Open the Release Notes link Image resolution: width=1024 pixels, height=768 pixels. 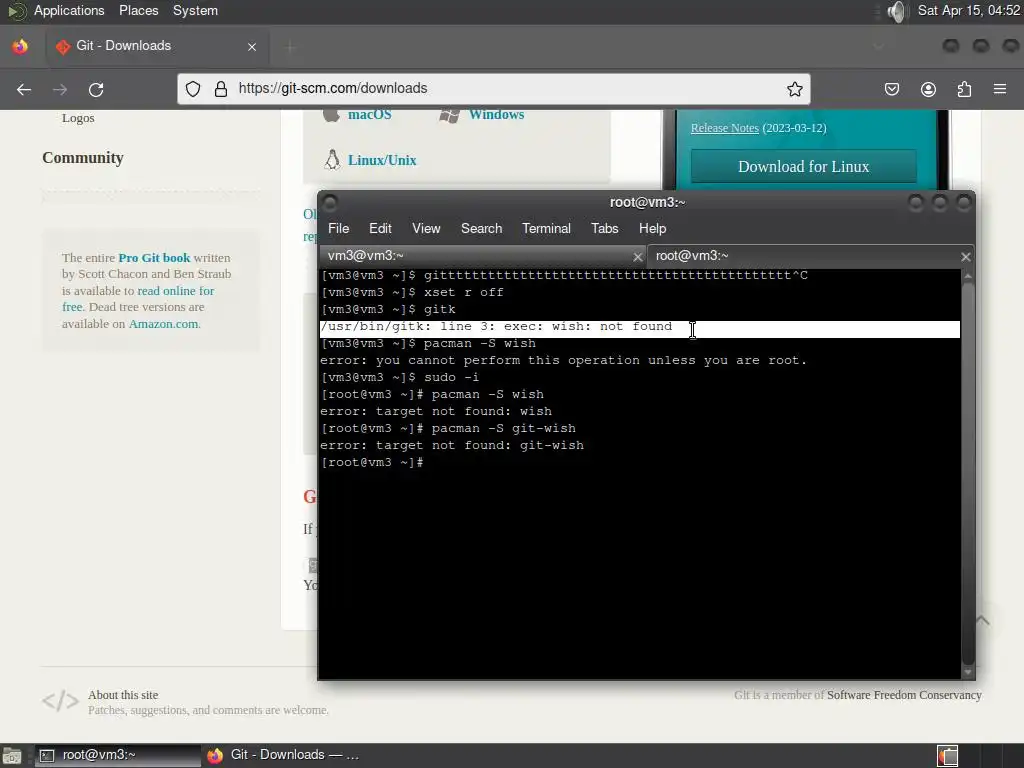tap(724, 128)
